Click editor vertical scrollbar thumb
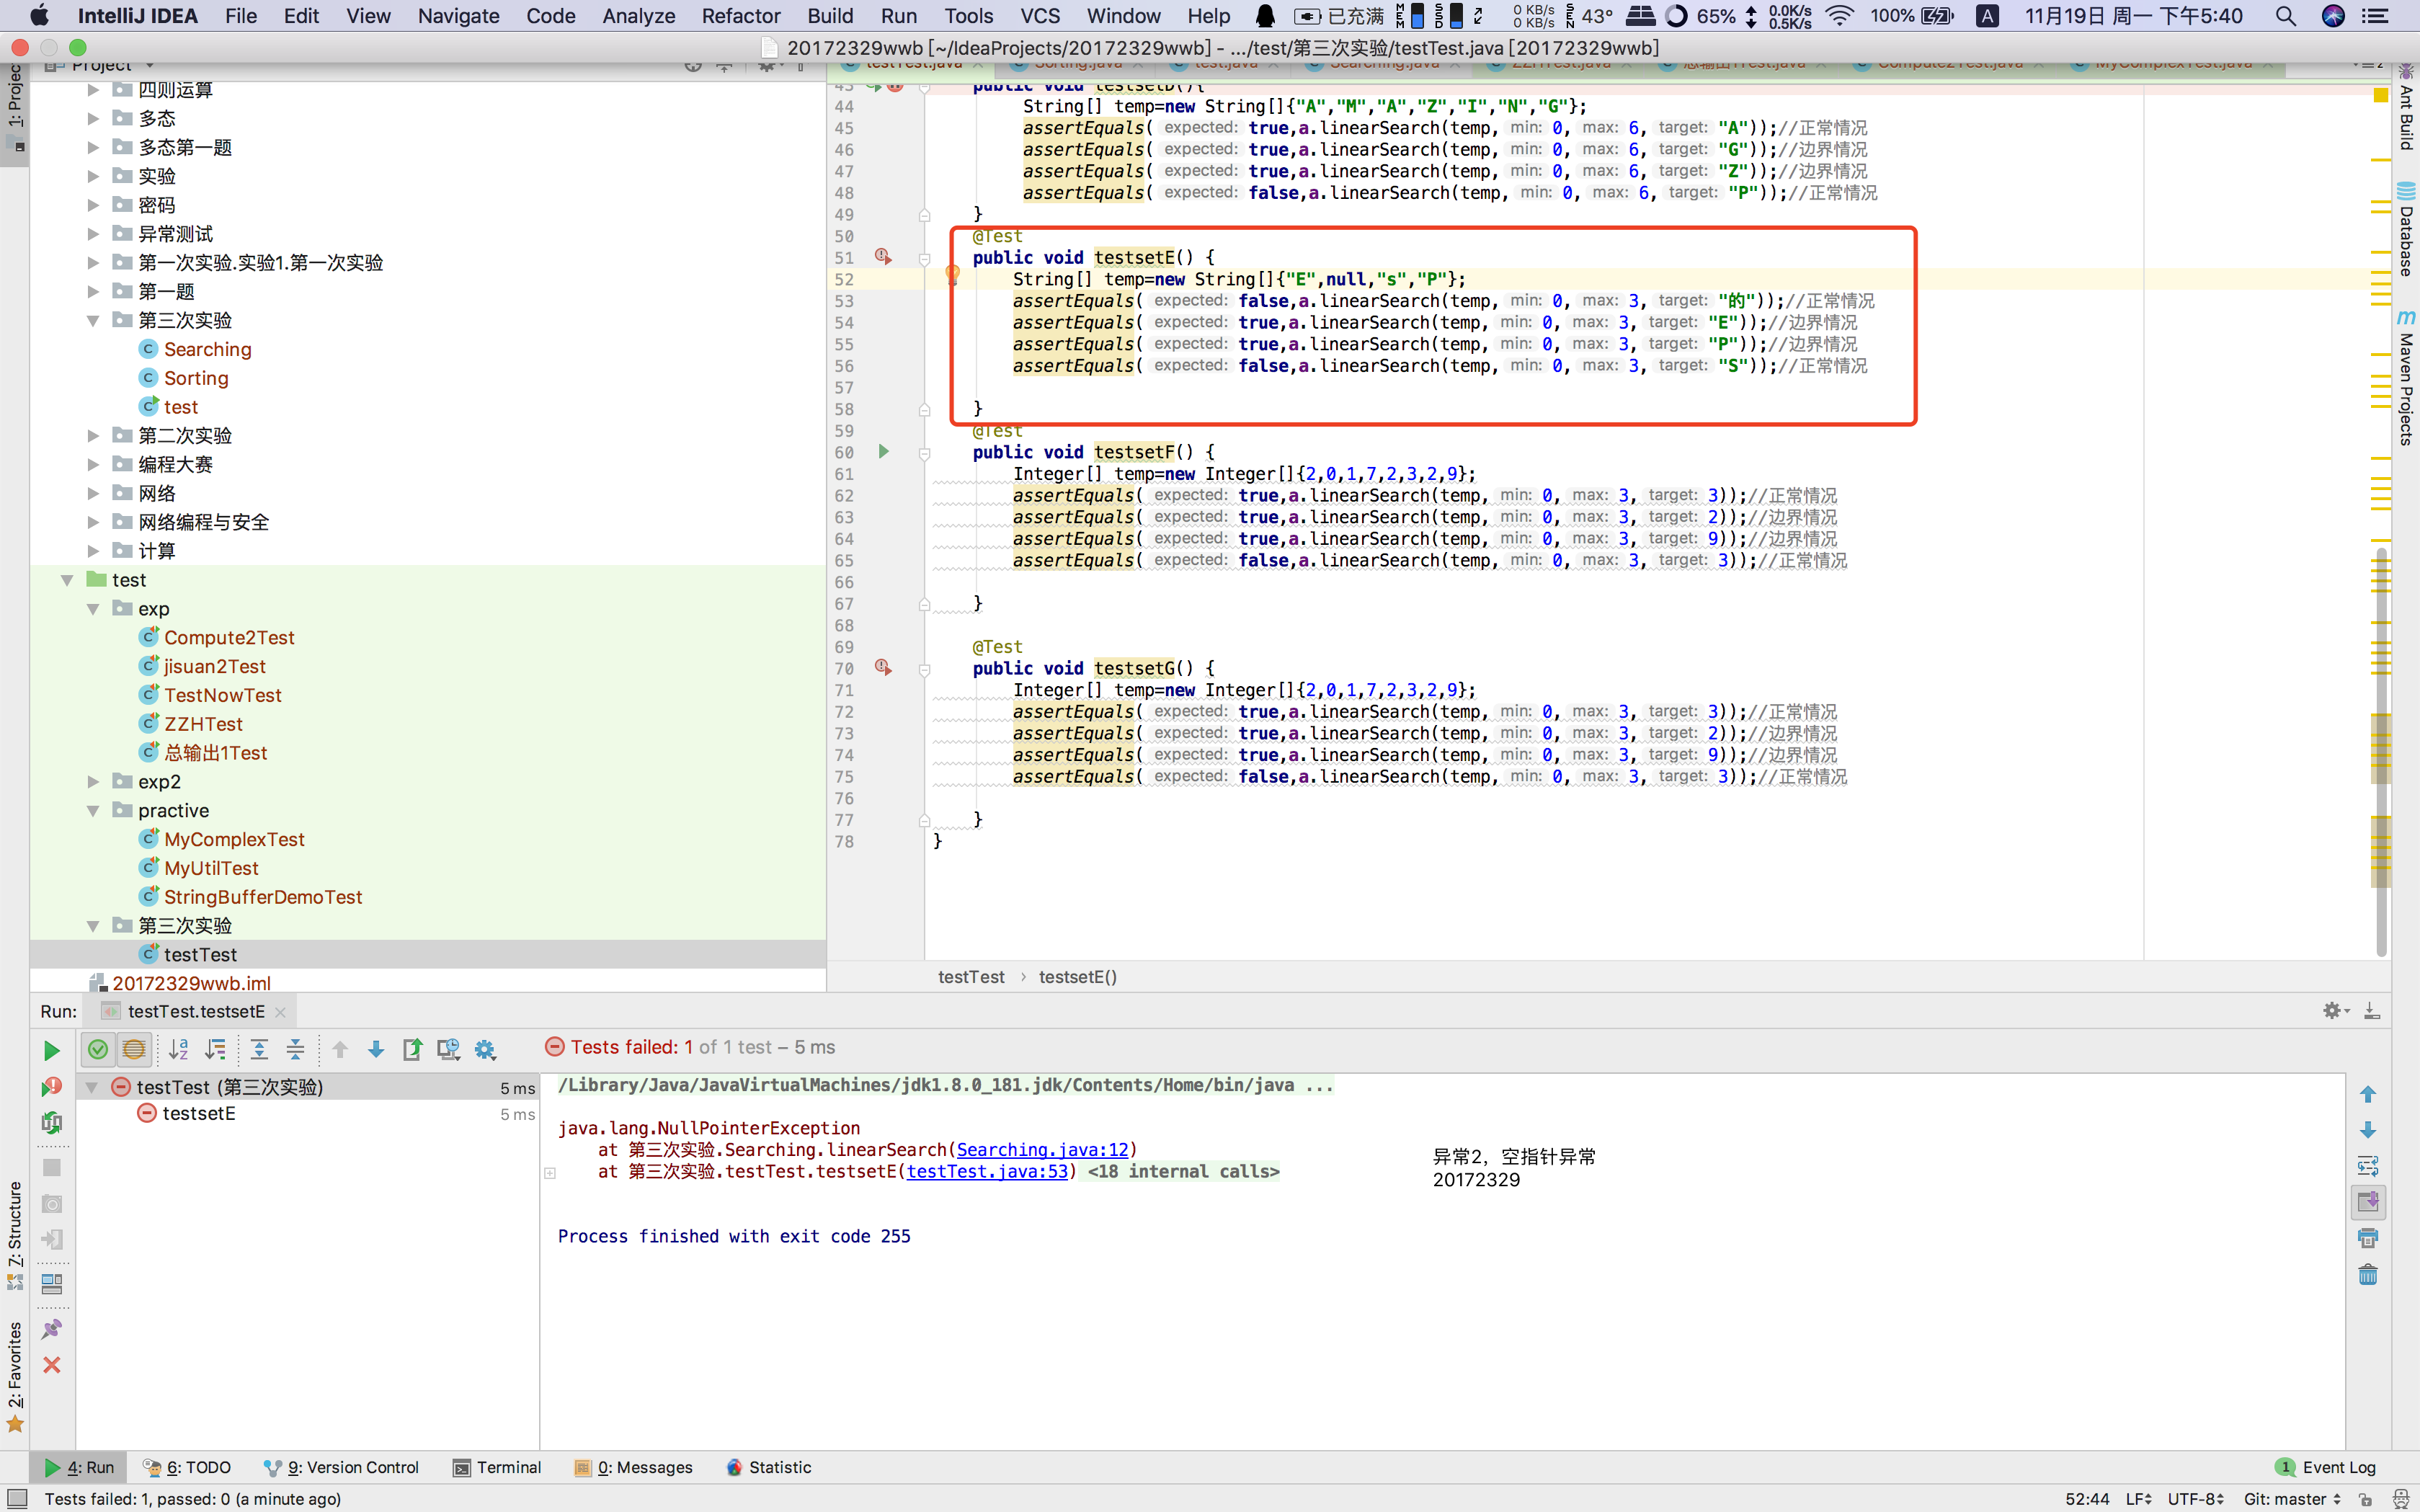 (2381, 750)
